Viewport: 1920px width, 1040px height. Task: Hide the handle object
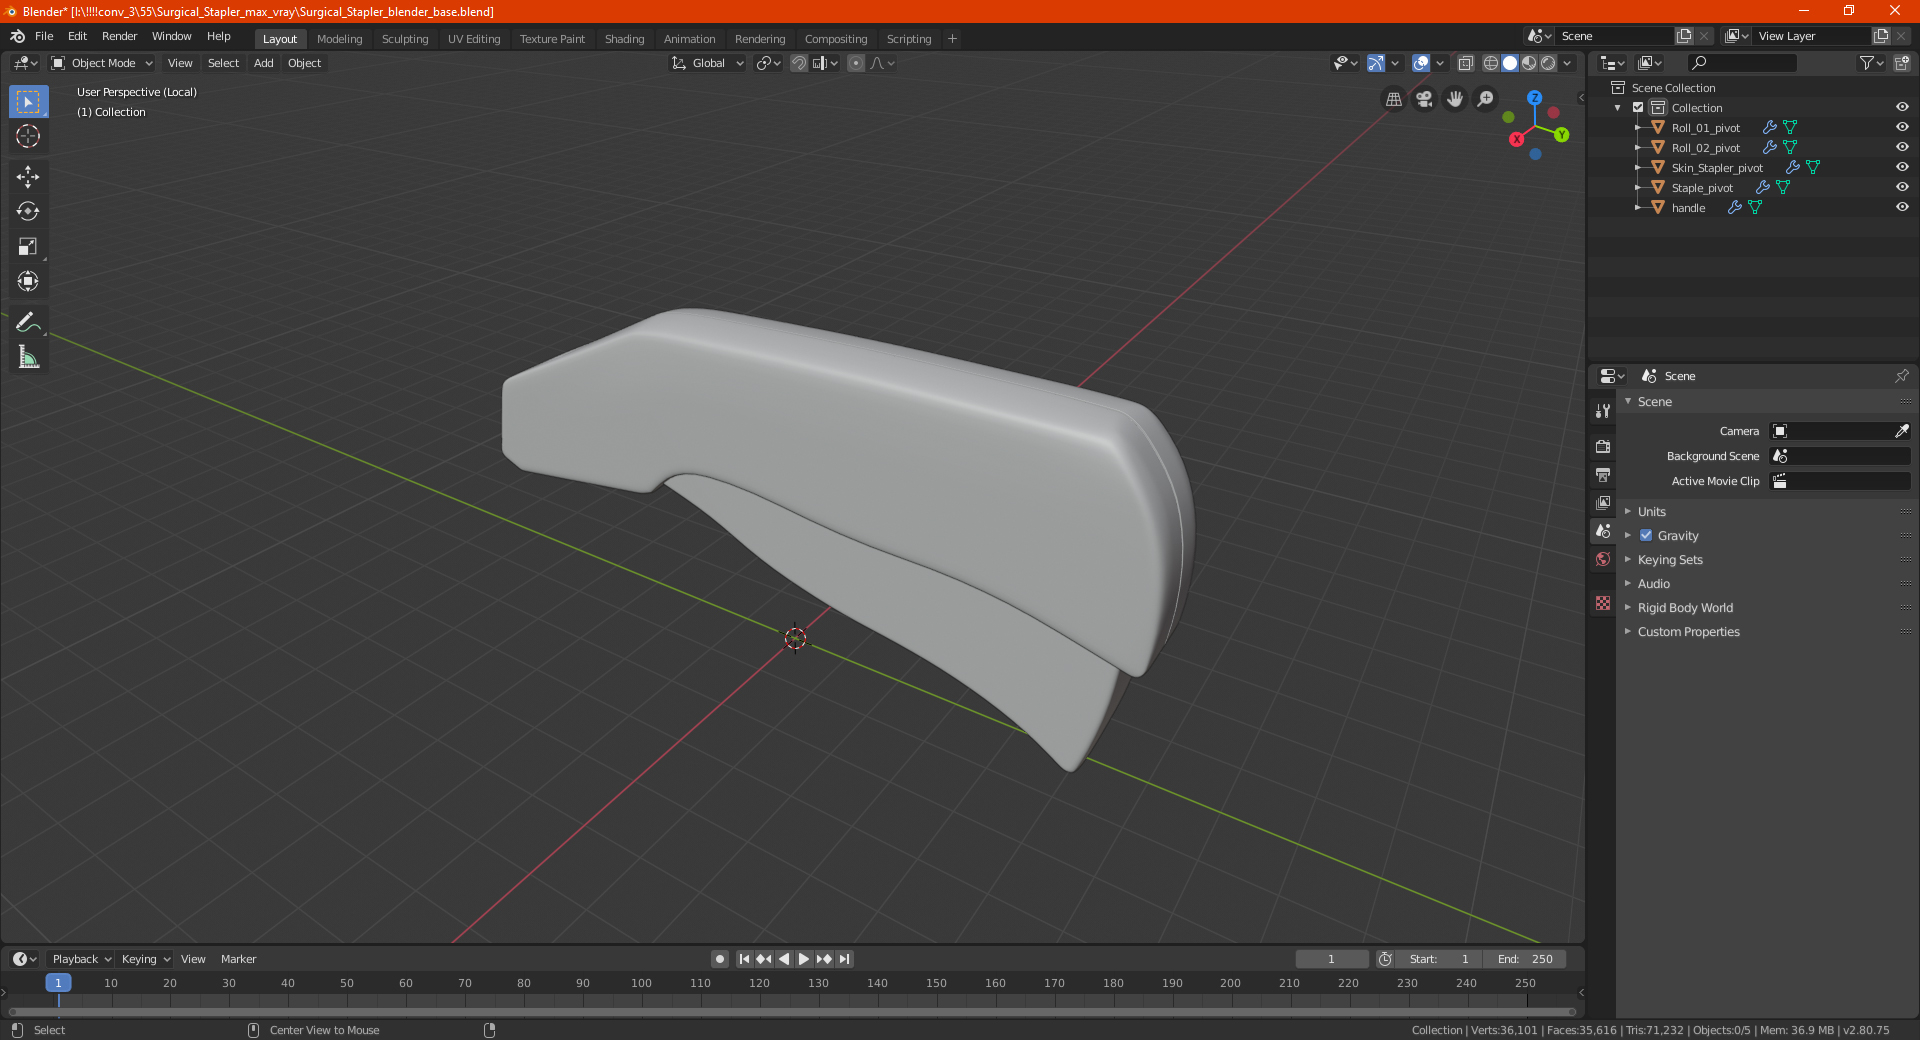tap(1902, 207)
